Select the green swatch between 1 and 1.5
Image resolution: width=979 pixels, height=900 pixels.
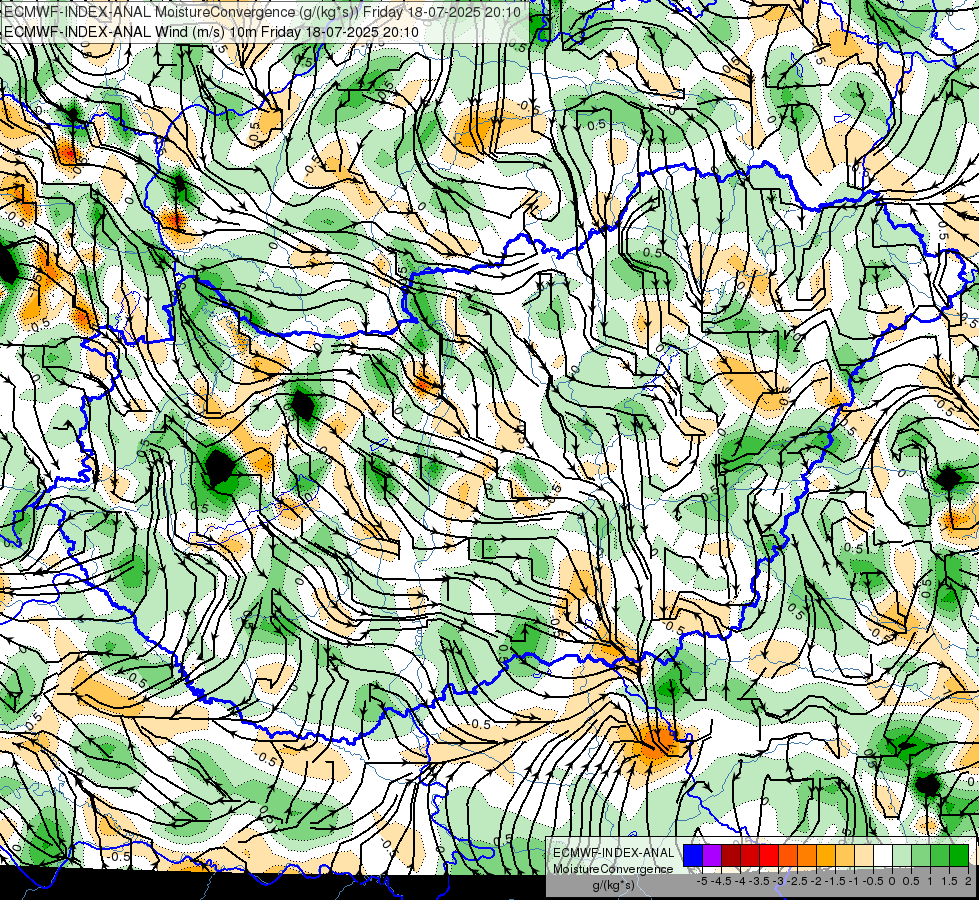pos(940,855)
